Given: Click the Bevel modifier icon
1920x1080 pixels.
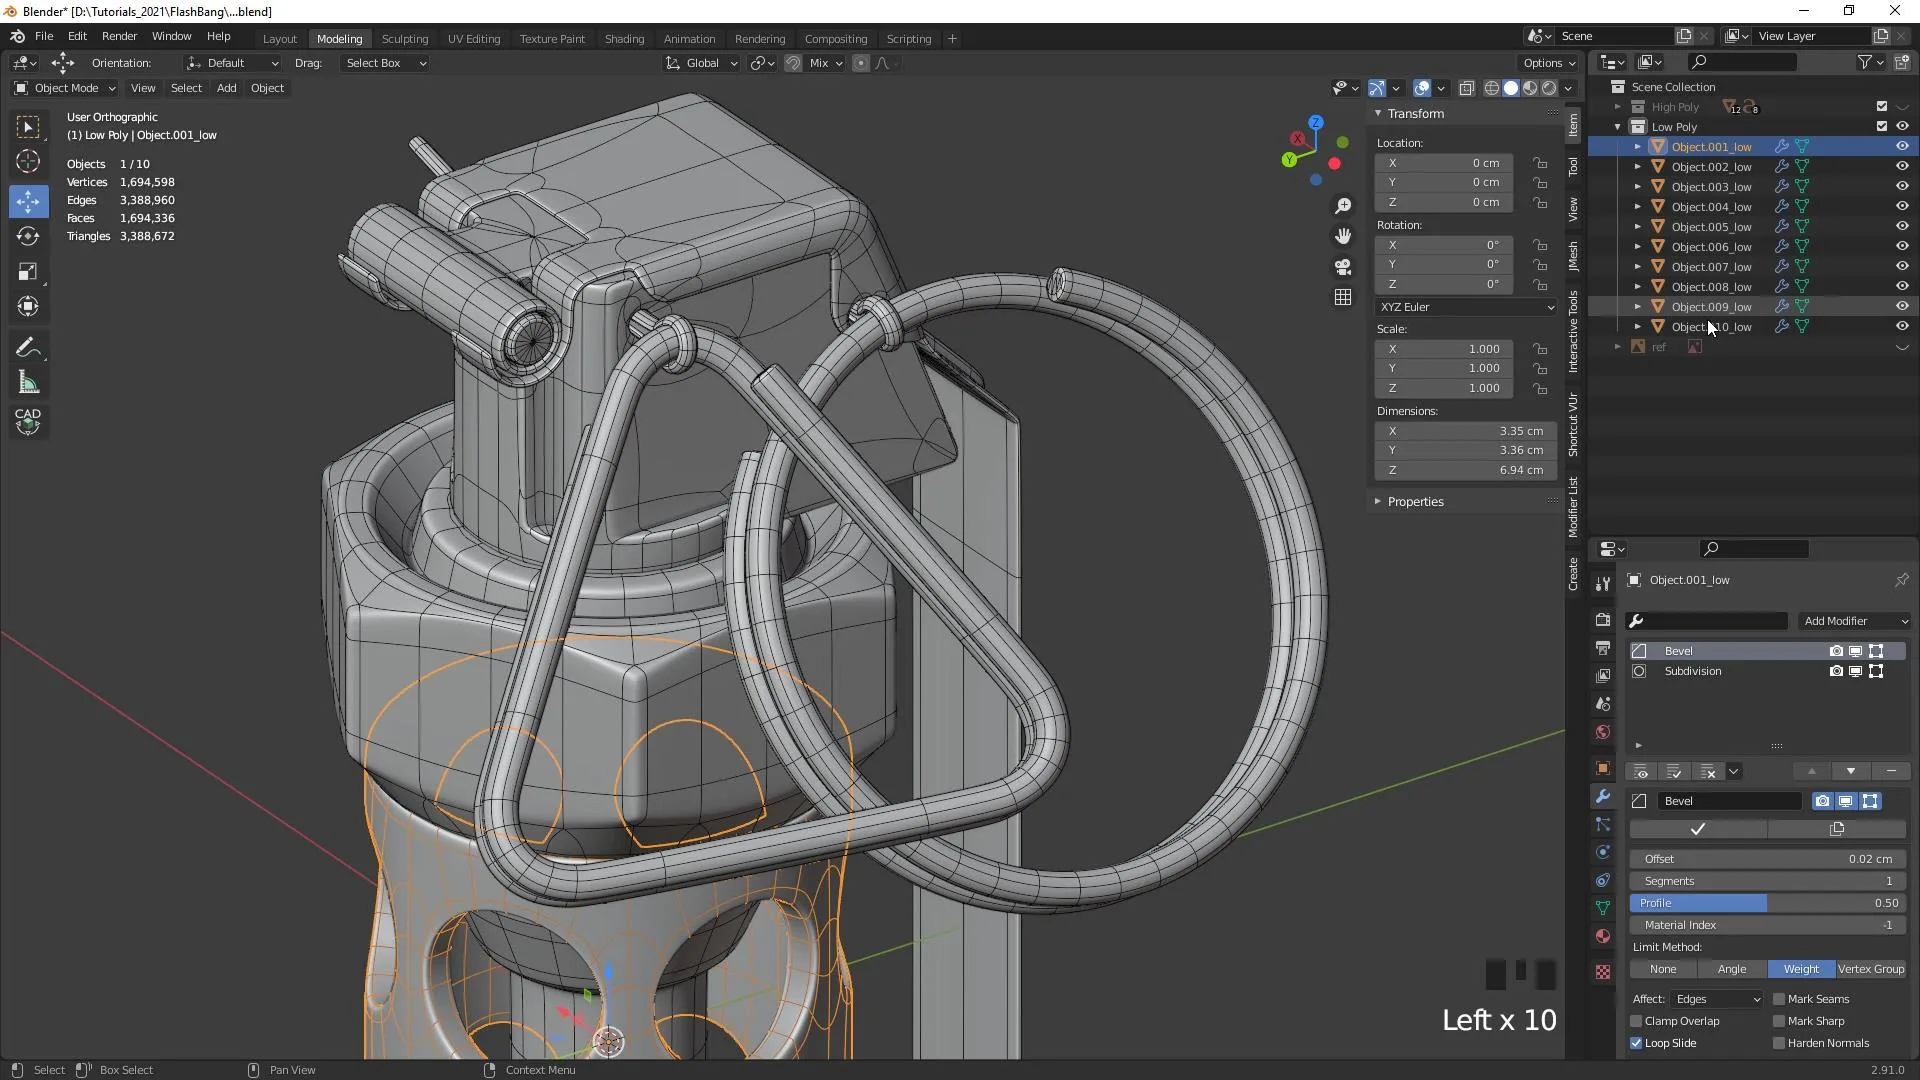Looking at the screenshot, I should tap(1639, 649).
